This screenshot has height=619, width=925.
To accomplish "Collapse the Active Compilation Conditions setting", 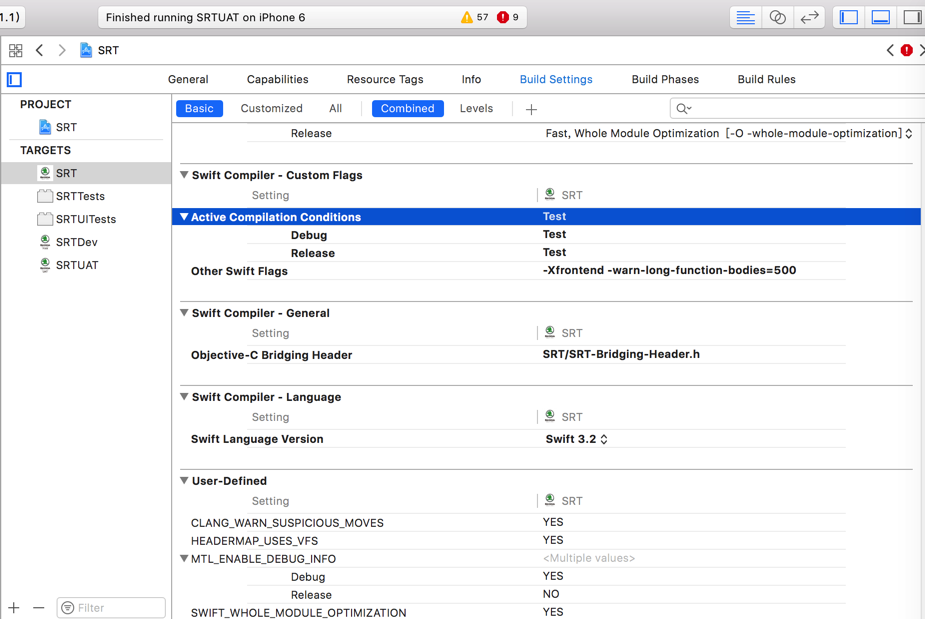I will [184, 217].
